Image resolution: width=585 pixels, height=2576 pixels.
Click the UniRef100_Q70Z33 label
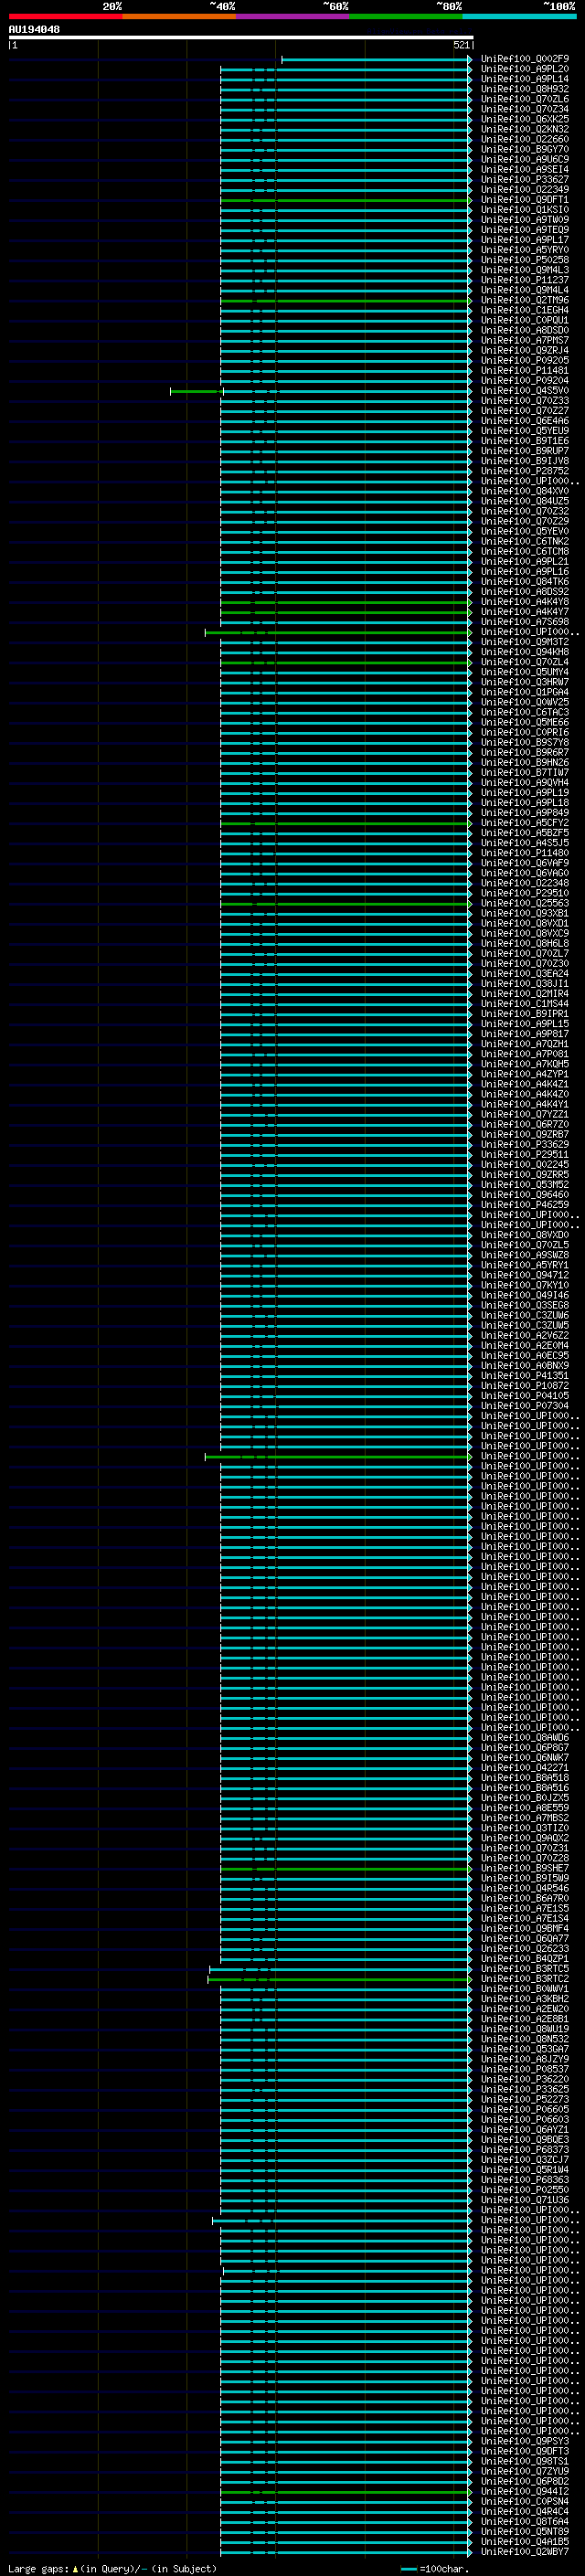click(x=525, y=401)
